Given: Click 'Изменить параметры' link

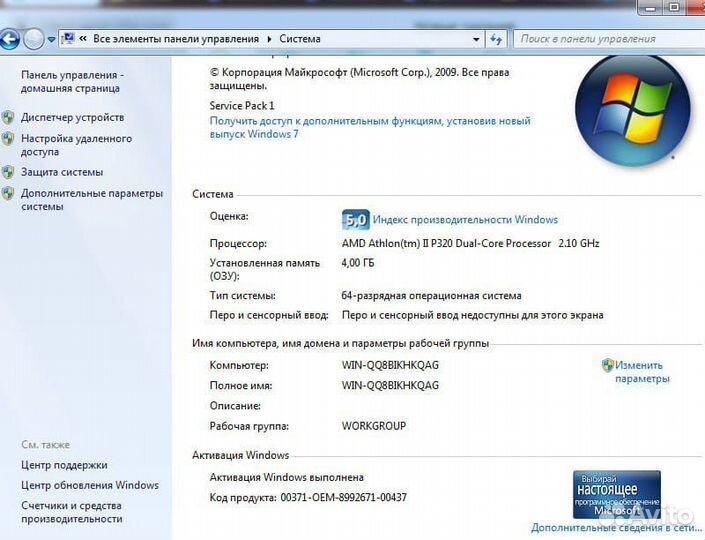Looking at the screenshot, I should coord(642,372).
